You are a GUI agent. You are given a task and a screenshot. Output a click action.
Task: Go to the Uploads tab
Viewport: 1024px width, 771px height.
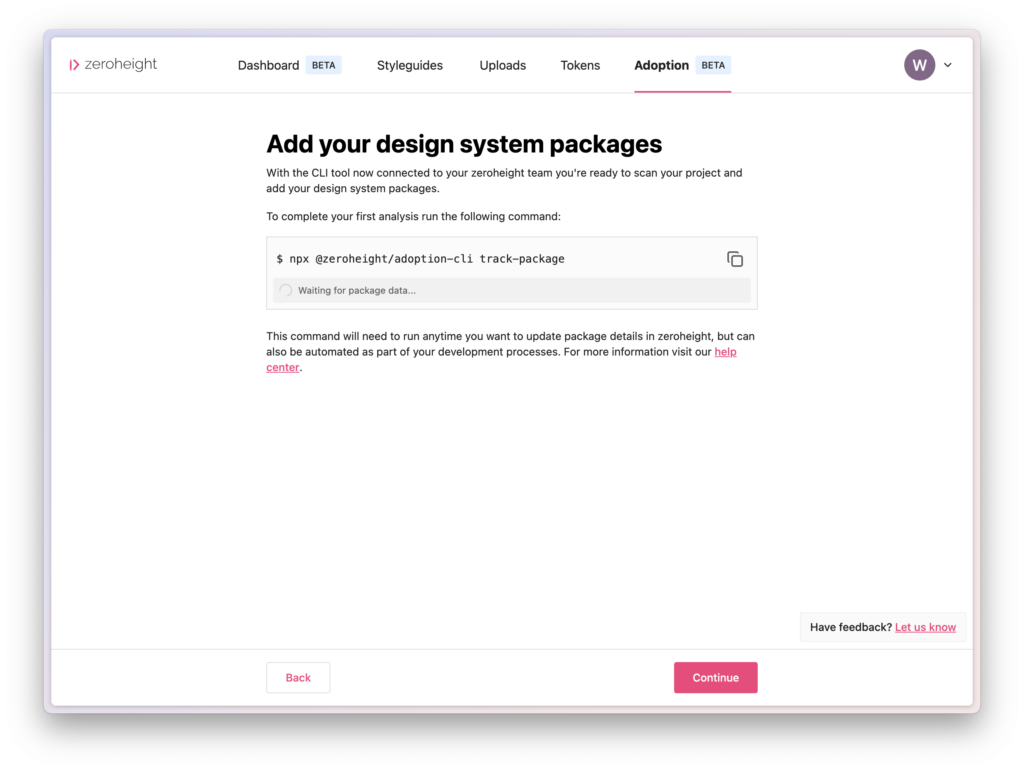502,65
